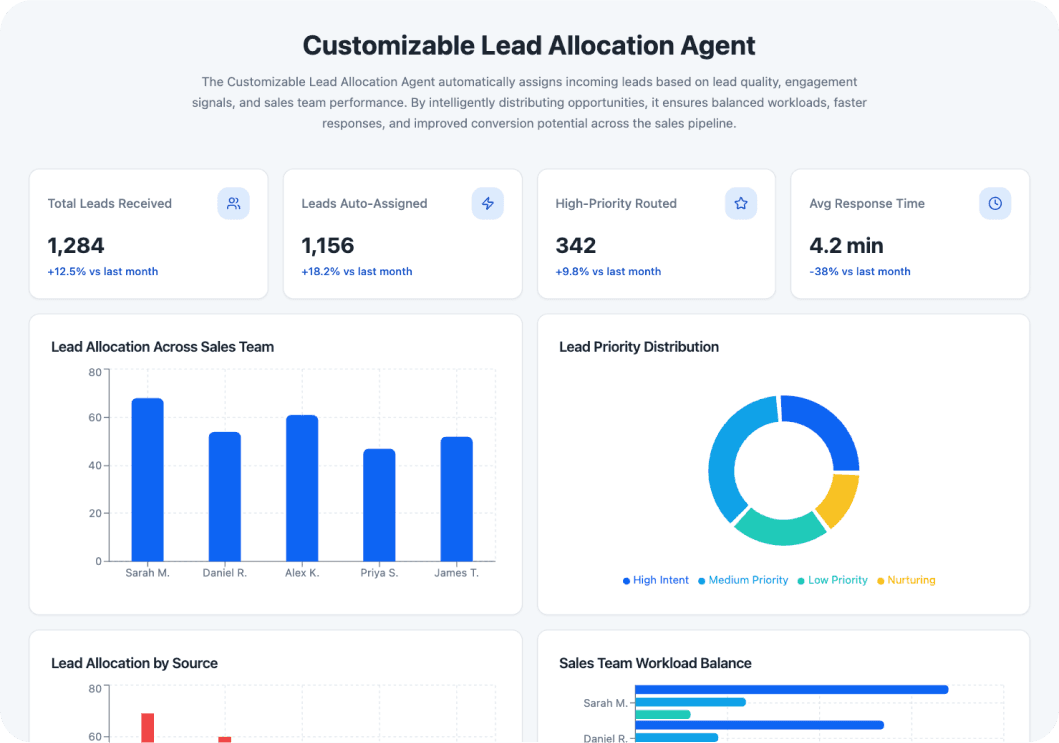1059x743 pixels.
Task: Click the clock icon on Avg Response Time card
Action: coord(995,203)
